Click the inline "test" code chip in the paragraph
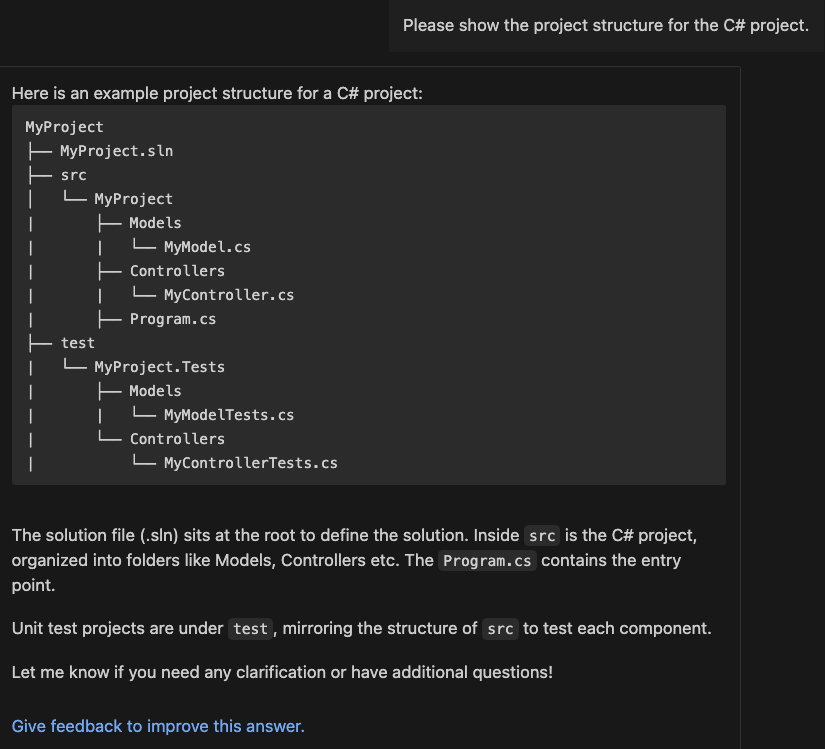This screenshot has height=749, width=825. (x=250, y=629)
